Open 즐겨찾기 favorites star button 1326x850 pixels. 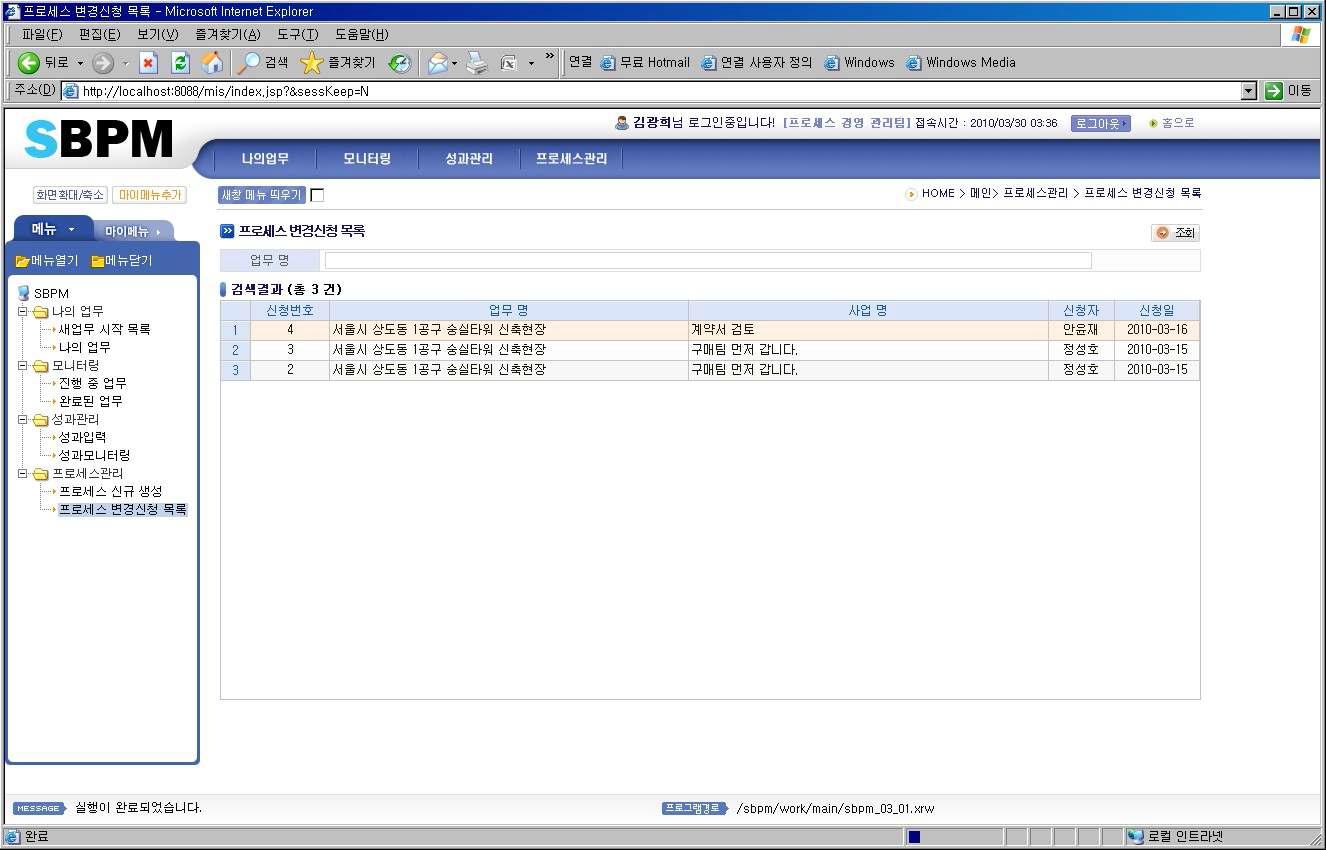point(338,63)
